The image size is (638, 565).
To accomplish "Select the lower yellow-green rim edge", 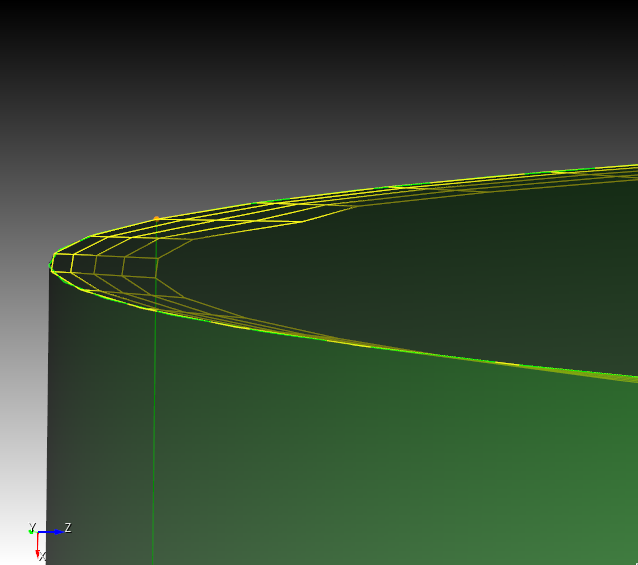I will click(400, 350).
